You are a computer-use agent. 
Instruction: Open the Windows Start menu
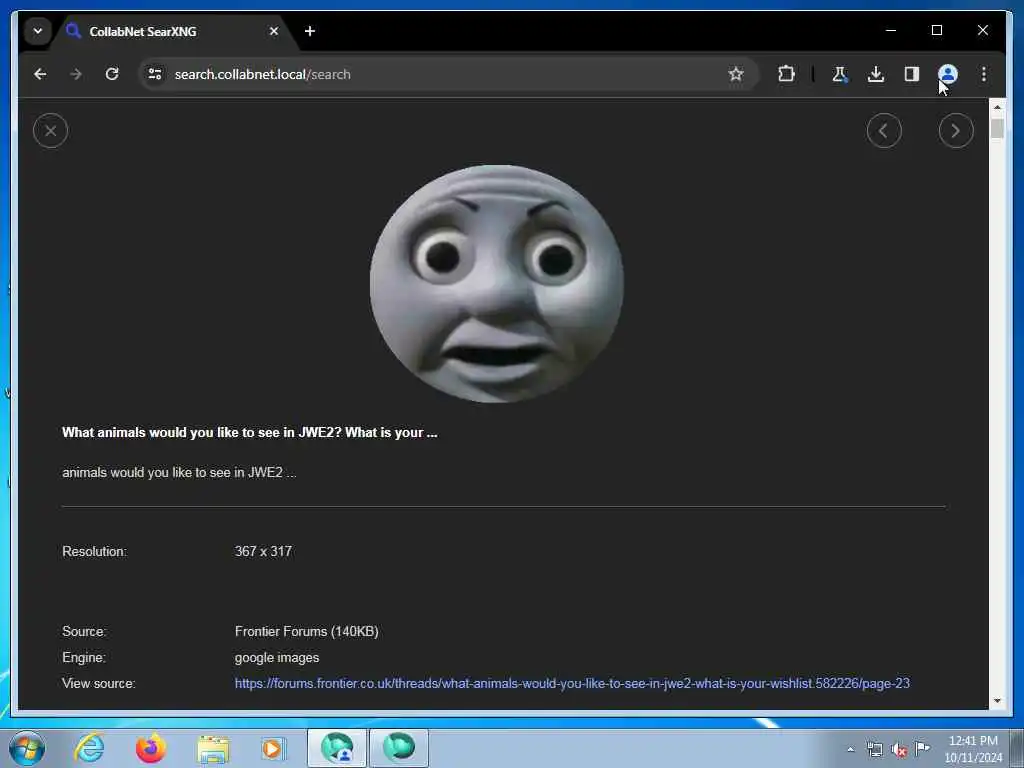27,748
